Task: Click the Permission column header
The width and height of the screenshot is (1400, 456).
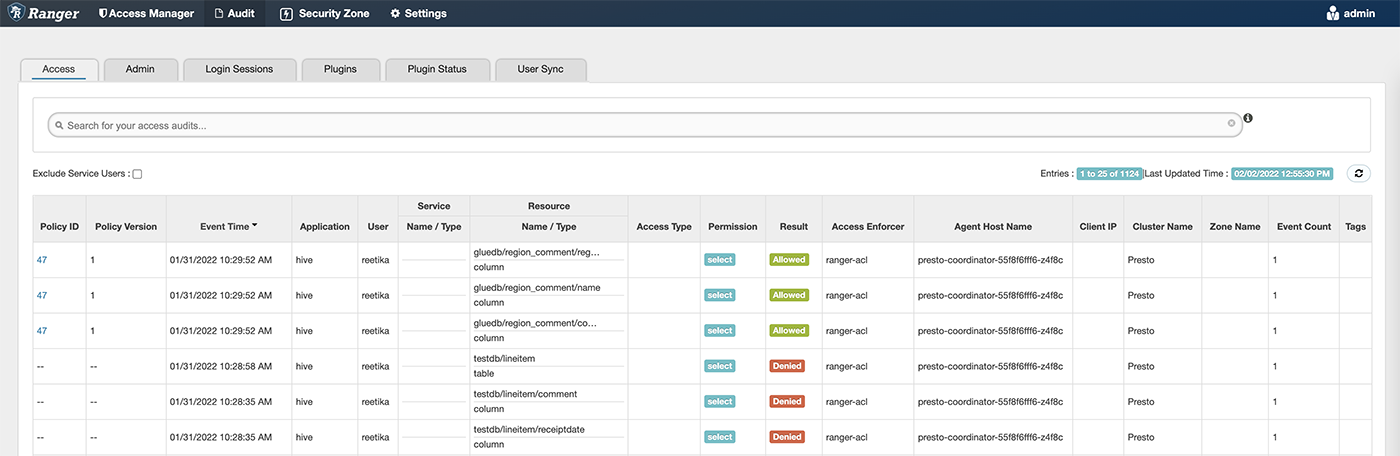Action: (733, 227)
